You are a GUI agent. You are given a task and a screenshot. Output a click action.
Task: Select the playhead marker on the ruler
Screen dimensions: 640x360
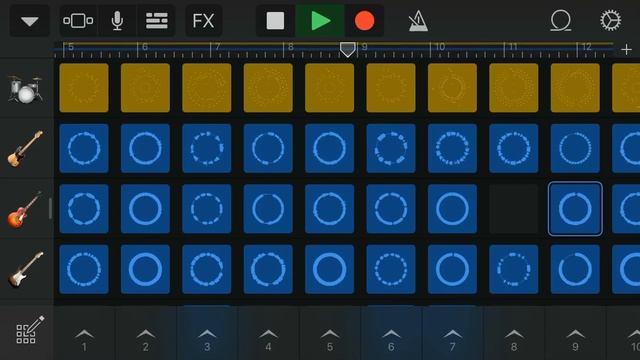(347, 49)
